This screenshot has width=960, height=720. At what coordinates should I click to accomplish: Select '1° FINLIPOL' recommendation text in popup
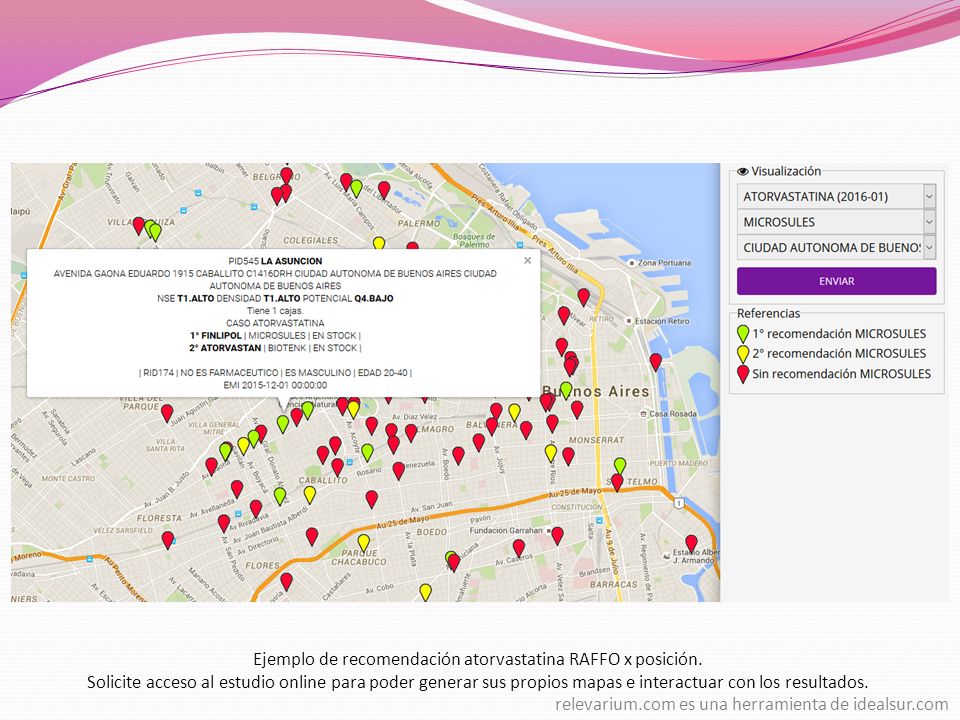pos(216,336)
